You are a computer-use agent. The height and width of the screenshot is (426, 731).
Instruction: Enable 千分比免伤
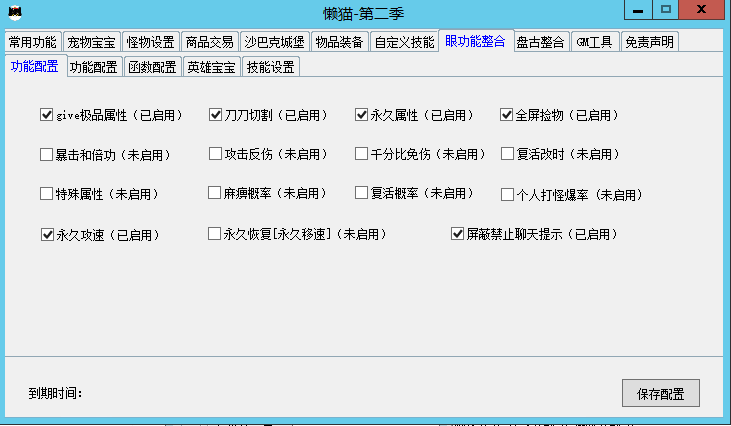[x=362, y=154]
